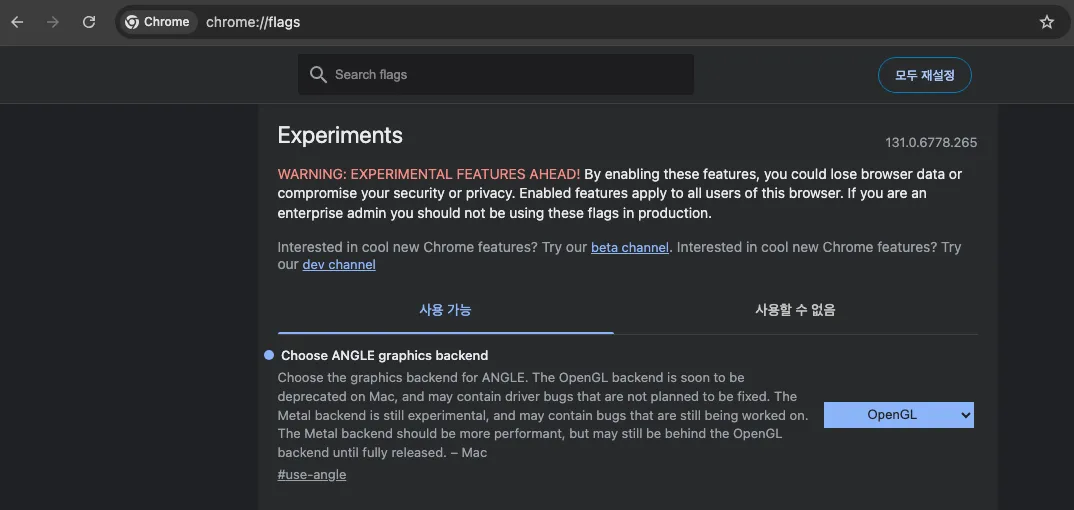Open the OpenGL backend dropdown
The width and height of the screenshot is (1074, 510).
(x=898, y=415)
